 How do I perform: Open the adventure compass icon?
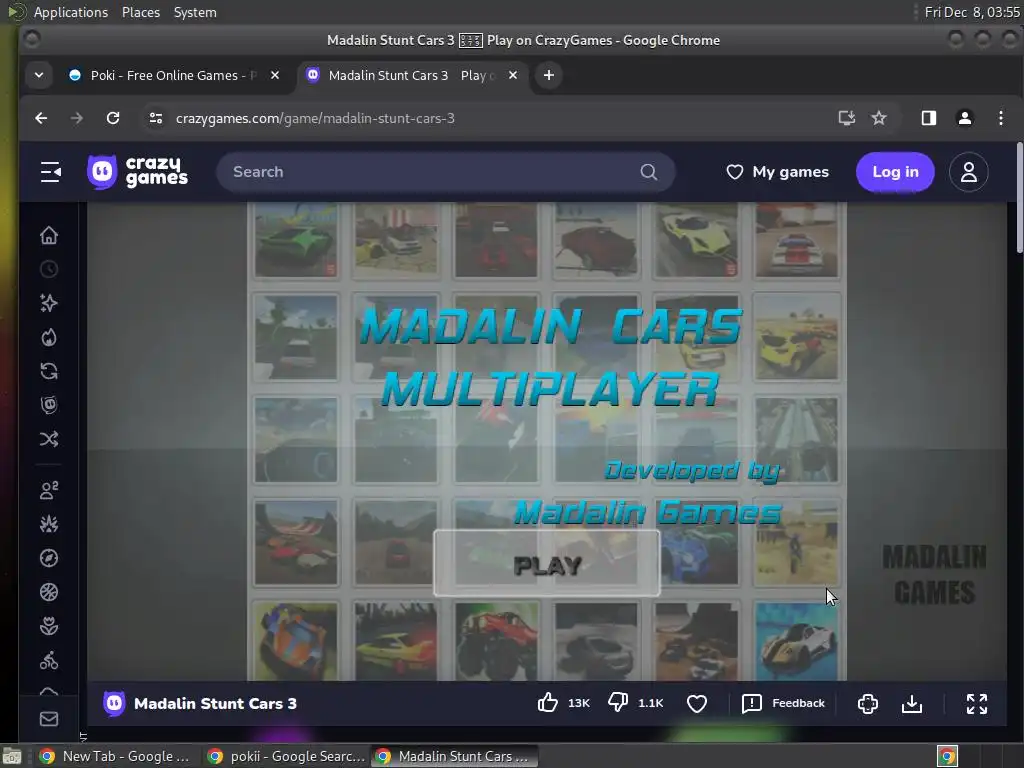49,558
